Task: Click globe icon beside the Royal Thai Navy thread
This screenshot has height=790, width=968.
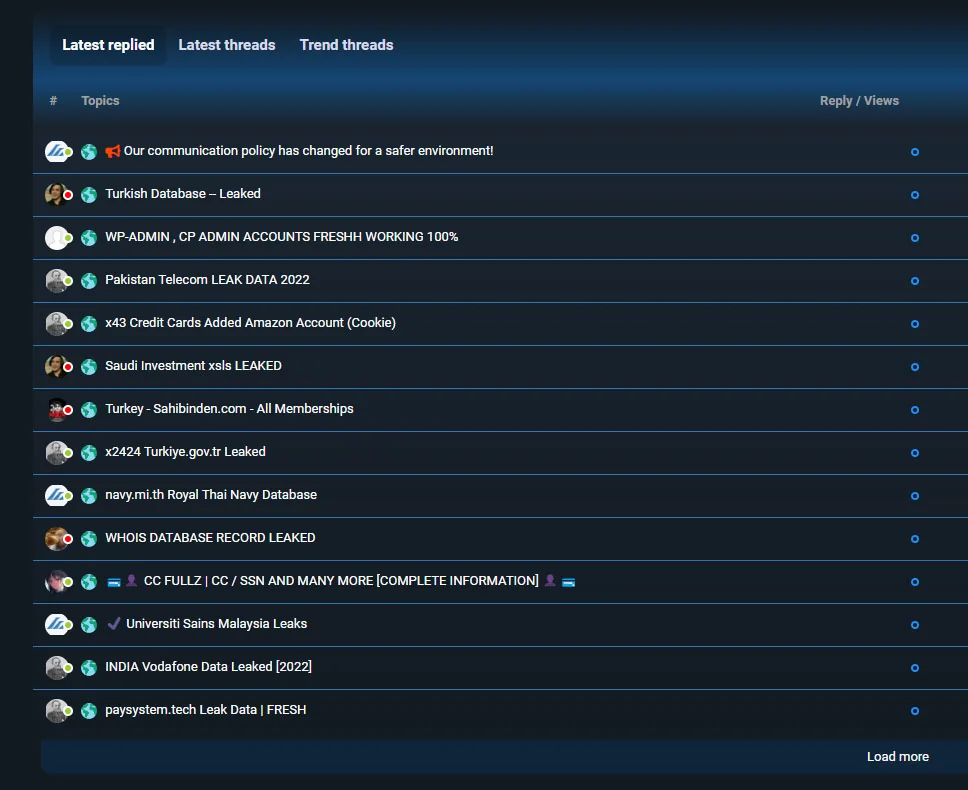Action: click(x=89, y=496)
